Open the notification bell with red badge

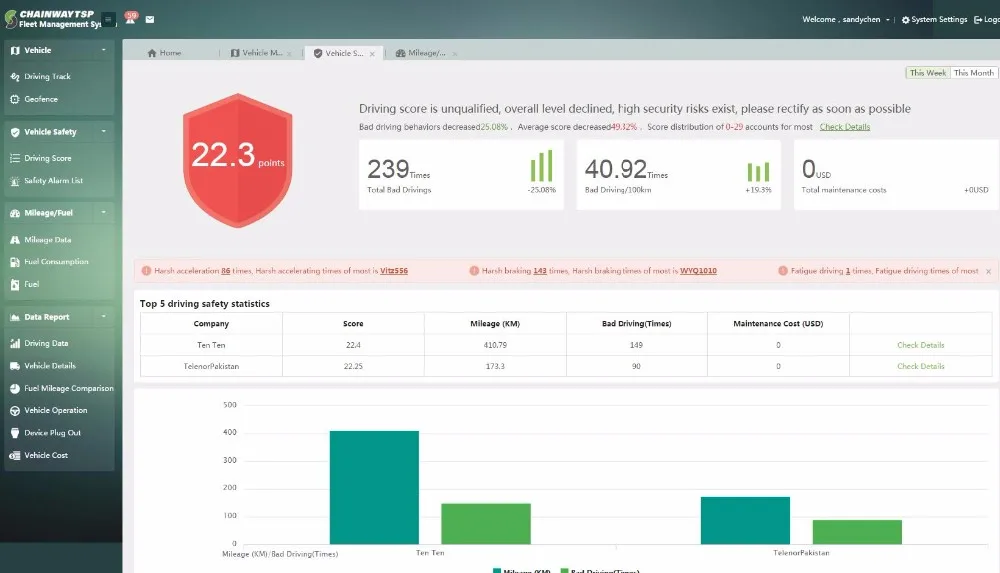click(x=131, y=18)
